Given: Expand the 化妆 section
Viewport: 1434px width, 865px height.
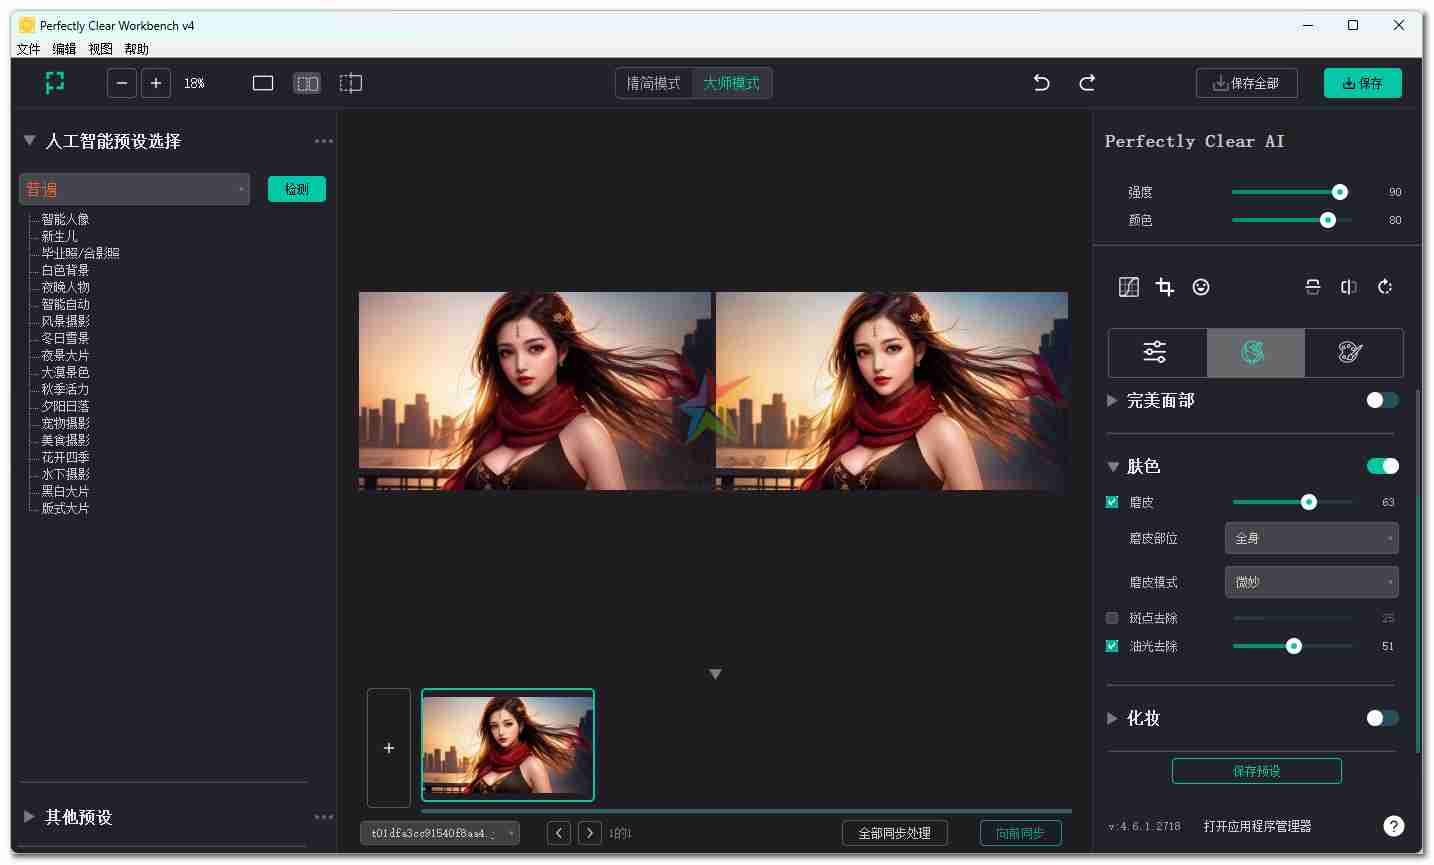Looking at the screenshot, I should 1112,718.
